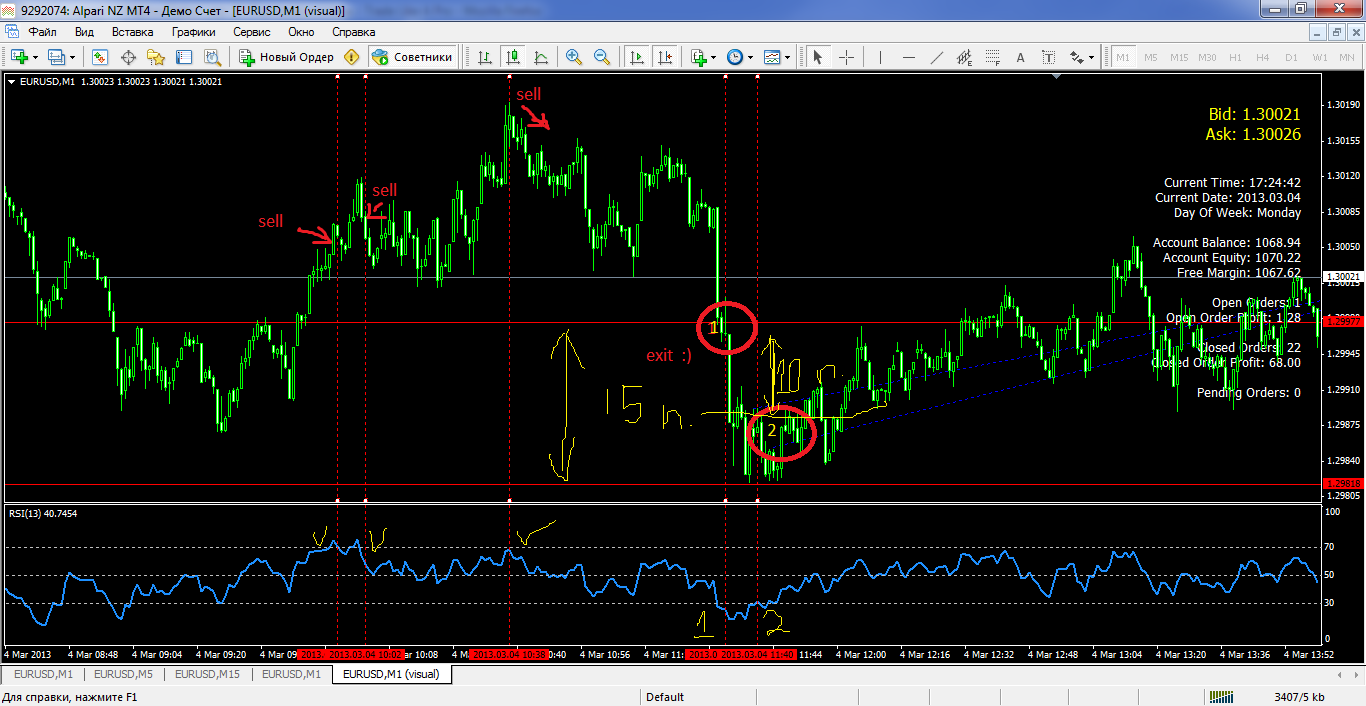Click the connection status 3407/5 kb
The height and width of the screenshot is (706, 1366).
tap(1300, 697)
